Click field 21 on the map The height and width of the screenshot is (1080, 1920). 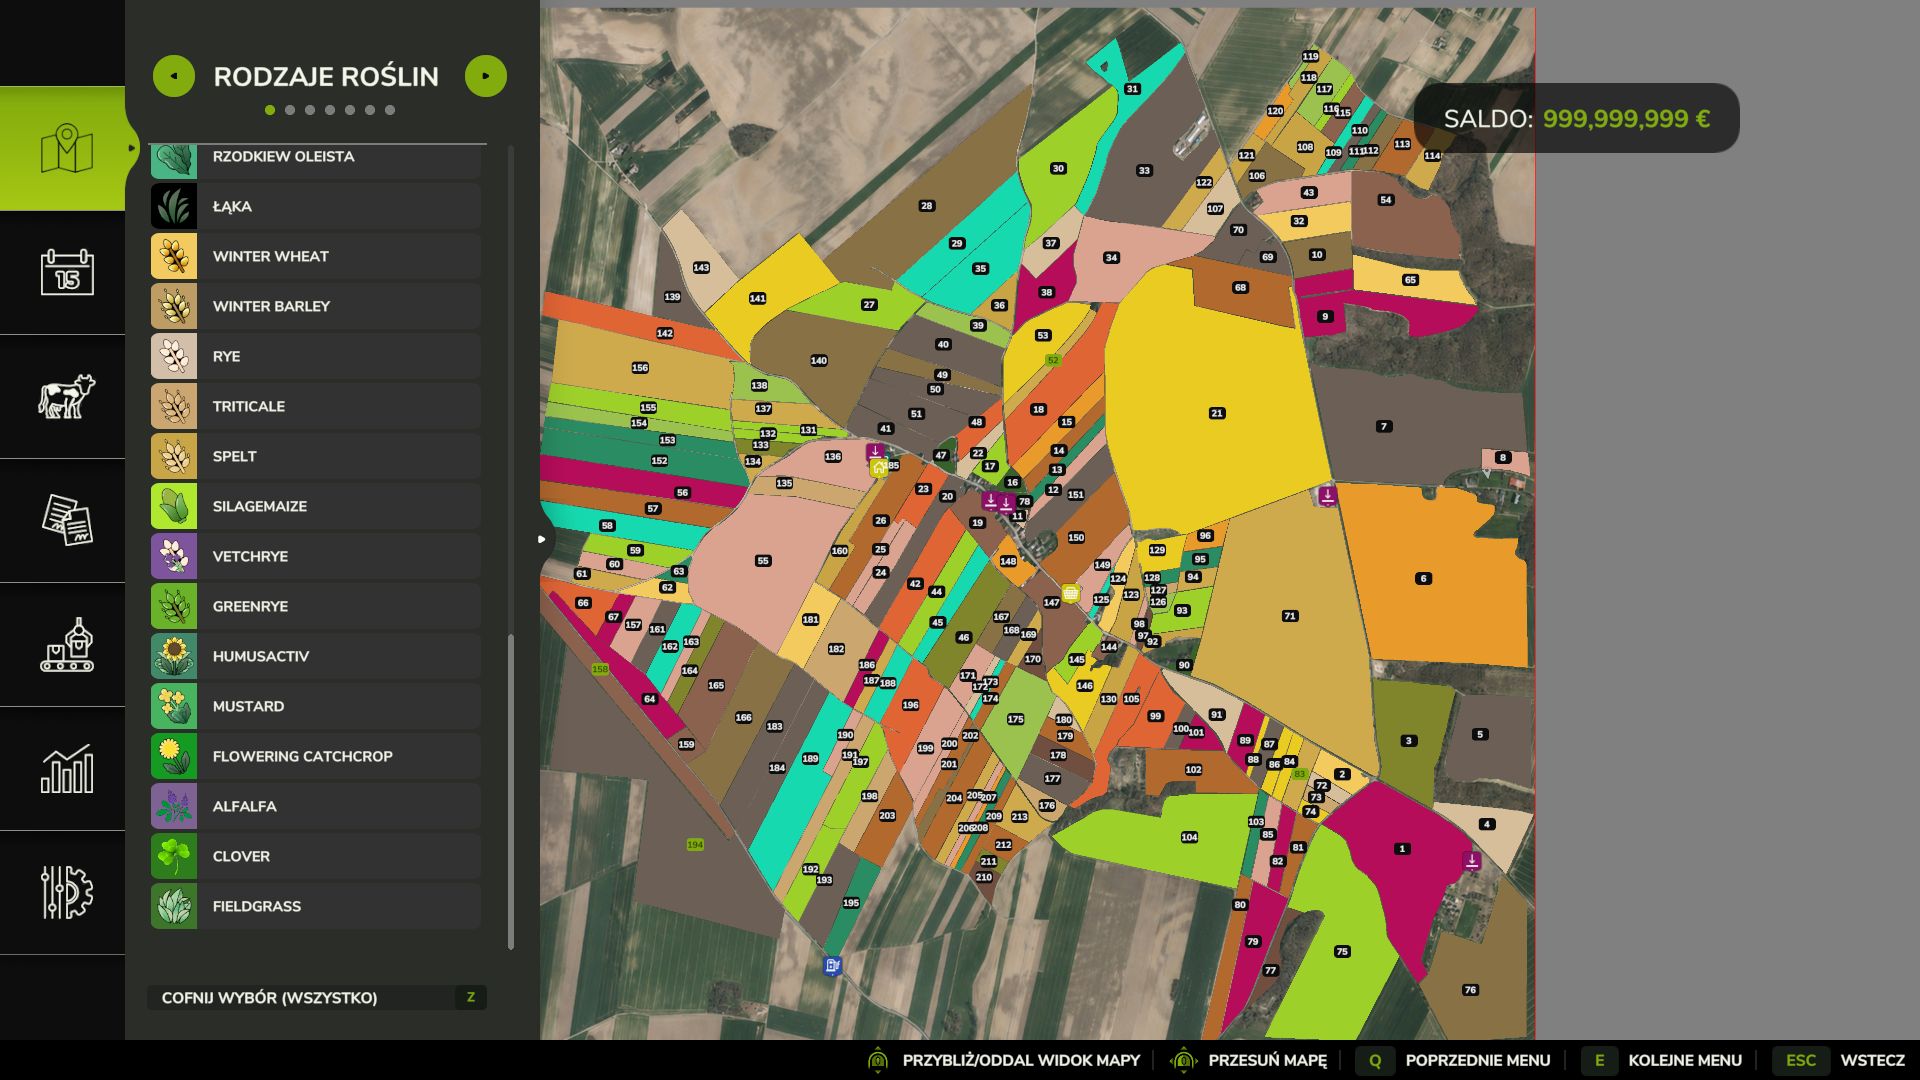point(1217,413)
